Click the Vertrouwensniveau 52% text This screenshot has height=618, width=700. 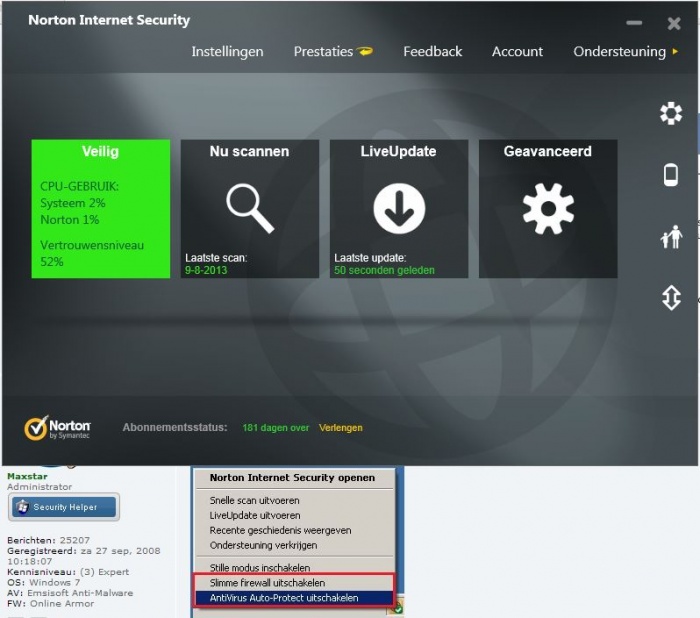(x=92, y=253)
